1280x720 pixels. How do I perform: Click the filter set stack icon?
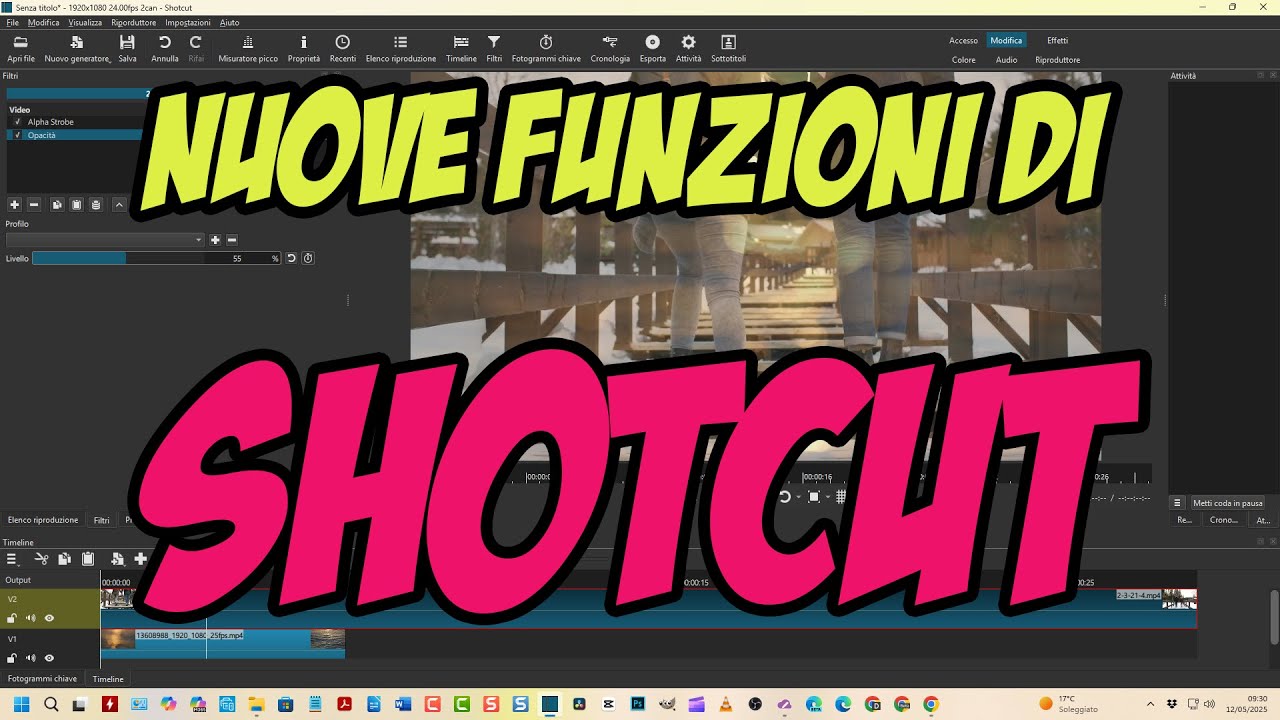point(96,204)
